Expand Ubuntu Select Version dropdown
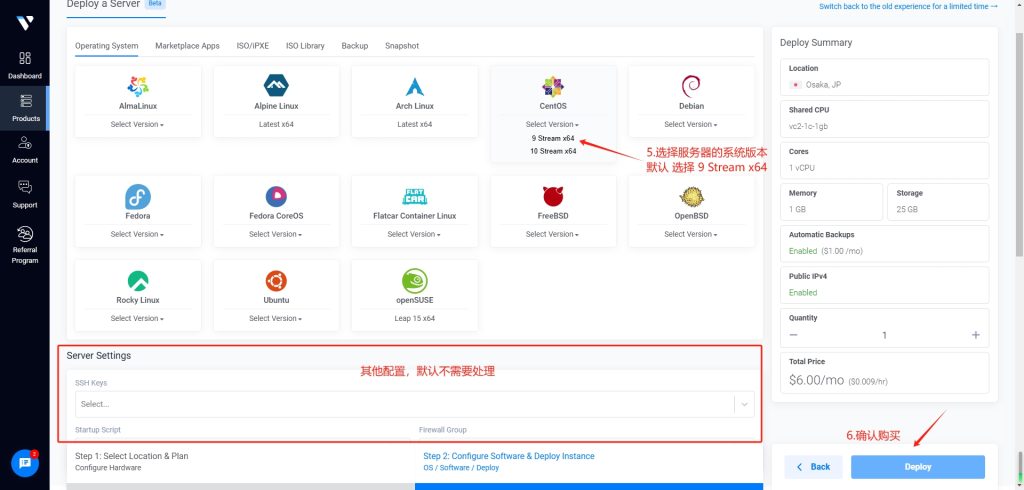Image resolution: width=1024 pixels, height=490 pixels. [276, 318]
